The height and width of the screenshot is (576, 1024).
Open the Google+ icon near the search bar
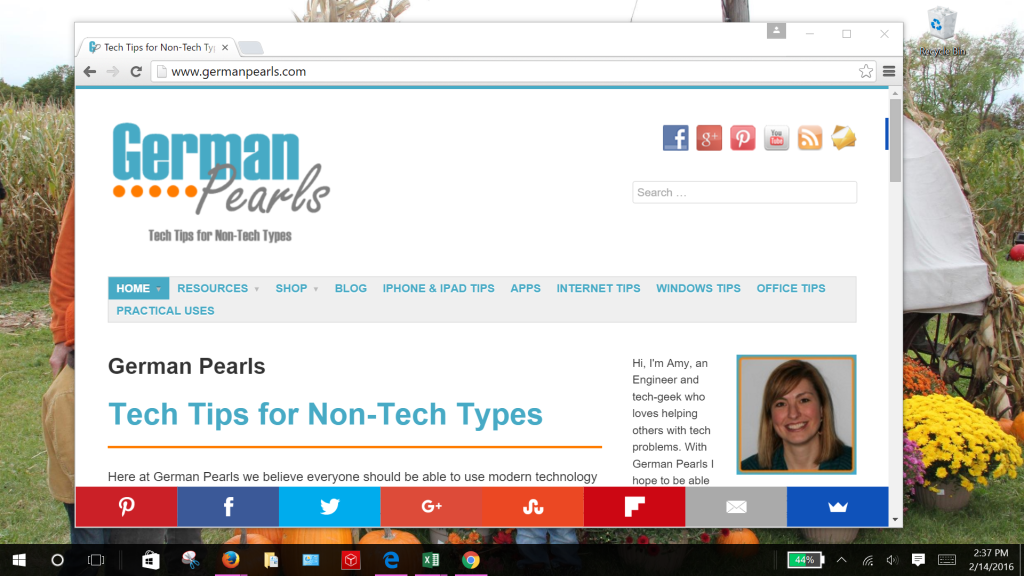709,137
